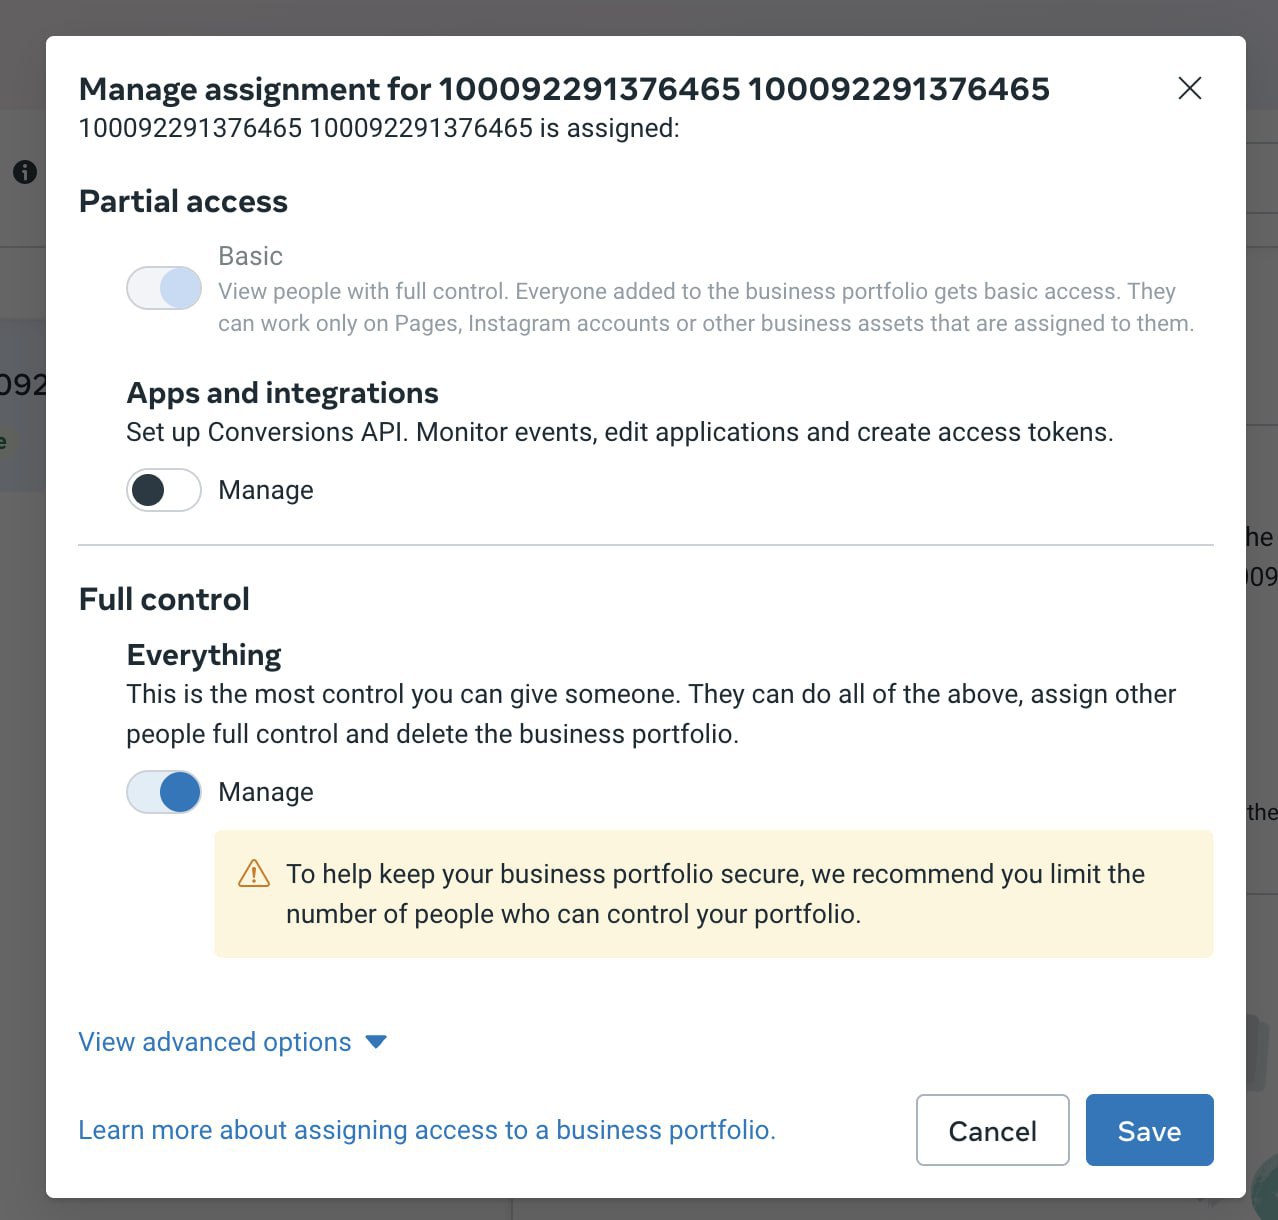Click the Apps and integrations heading
This screenshot has width=1278, height=1220.
pyautogui.click(x=282, y=393)
